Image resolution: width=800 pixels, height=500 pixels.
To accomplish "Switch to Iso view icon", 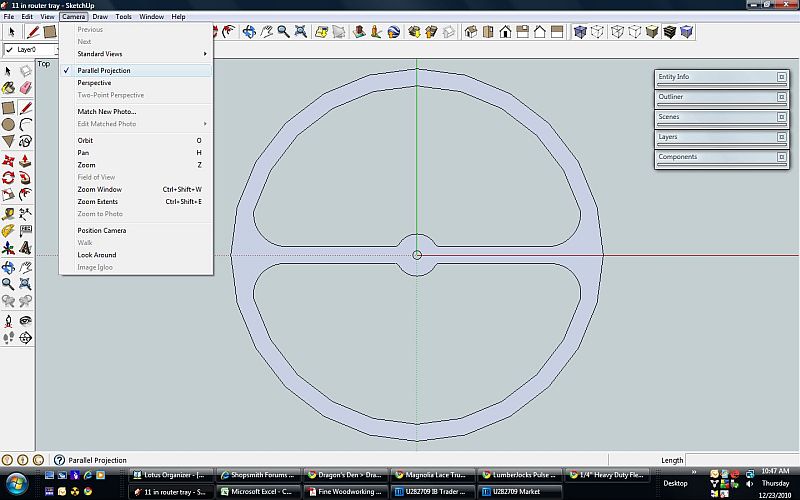I will pyautogui.click(x=470, y=32).
